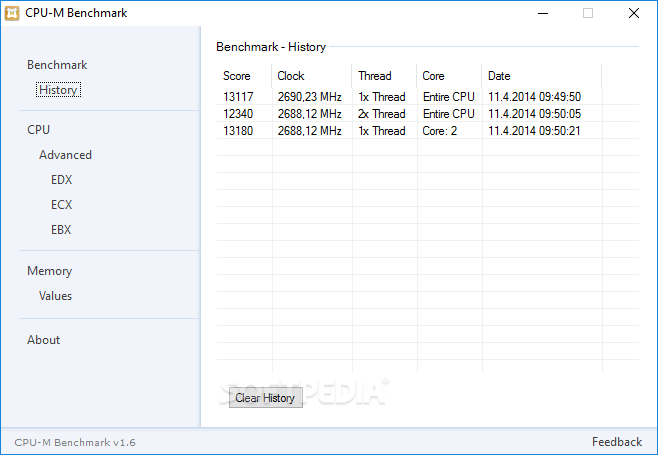Show the memory Values page
Image resolution: width=658 pixels, height=455 pixels.
pos(55,296)
